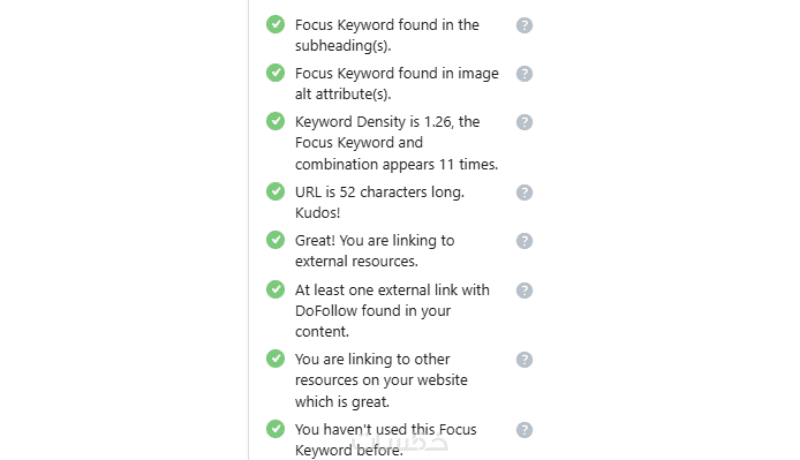Screen dimensions: 800x460
Task: Click green checkmark beside image alt attribute
Action: [275, 73]
